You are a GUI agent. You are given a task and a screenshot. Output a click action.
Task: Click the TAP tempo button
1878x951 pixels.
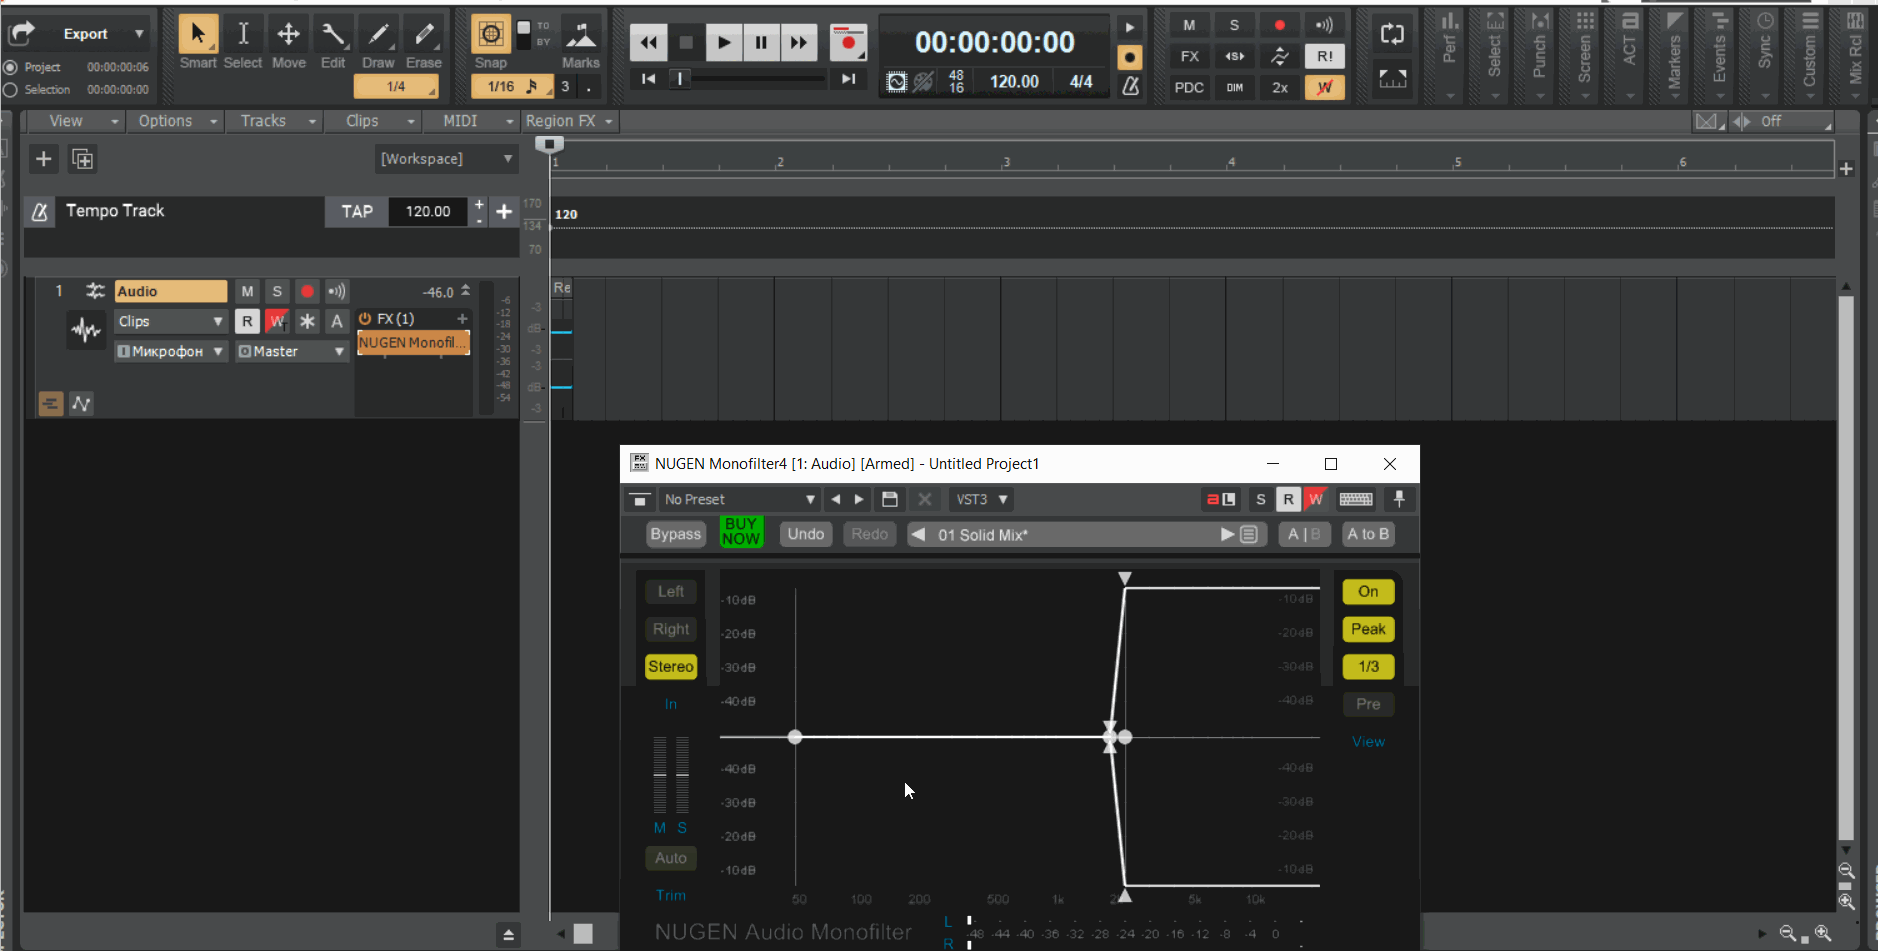357,211
